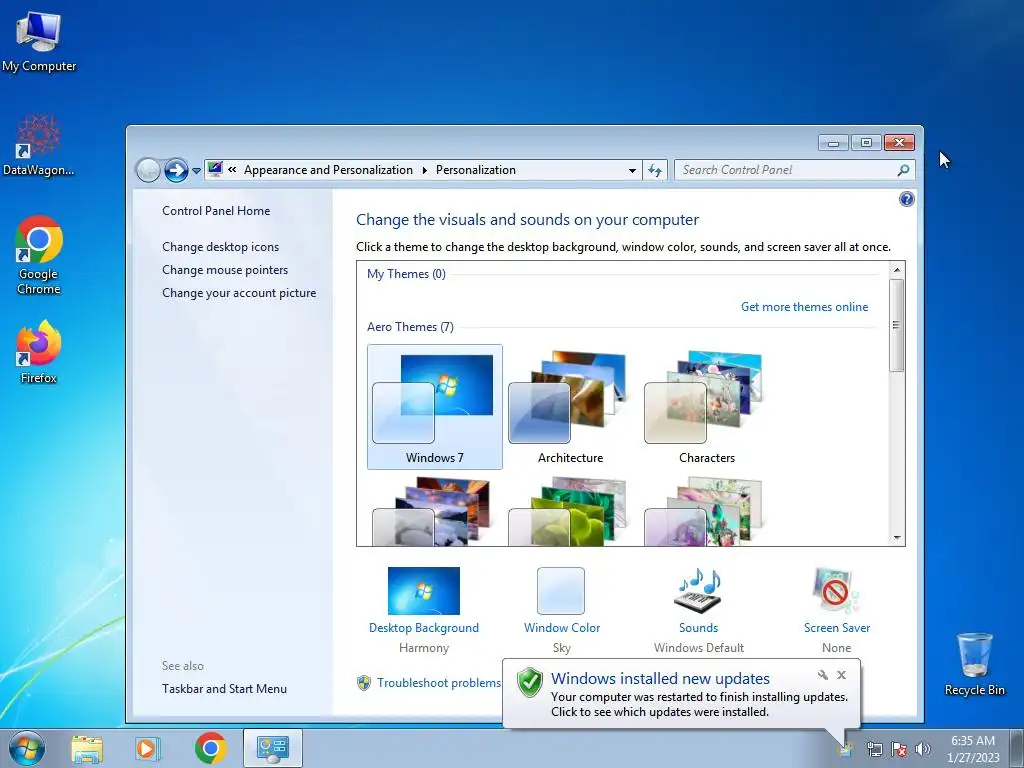Open the DataWagon desktop shortcut

point(39,145)
